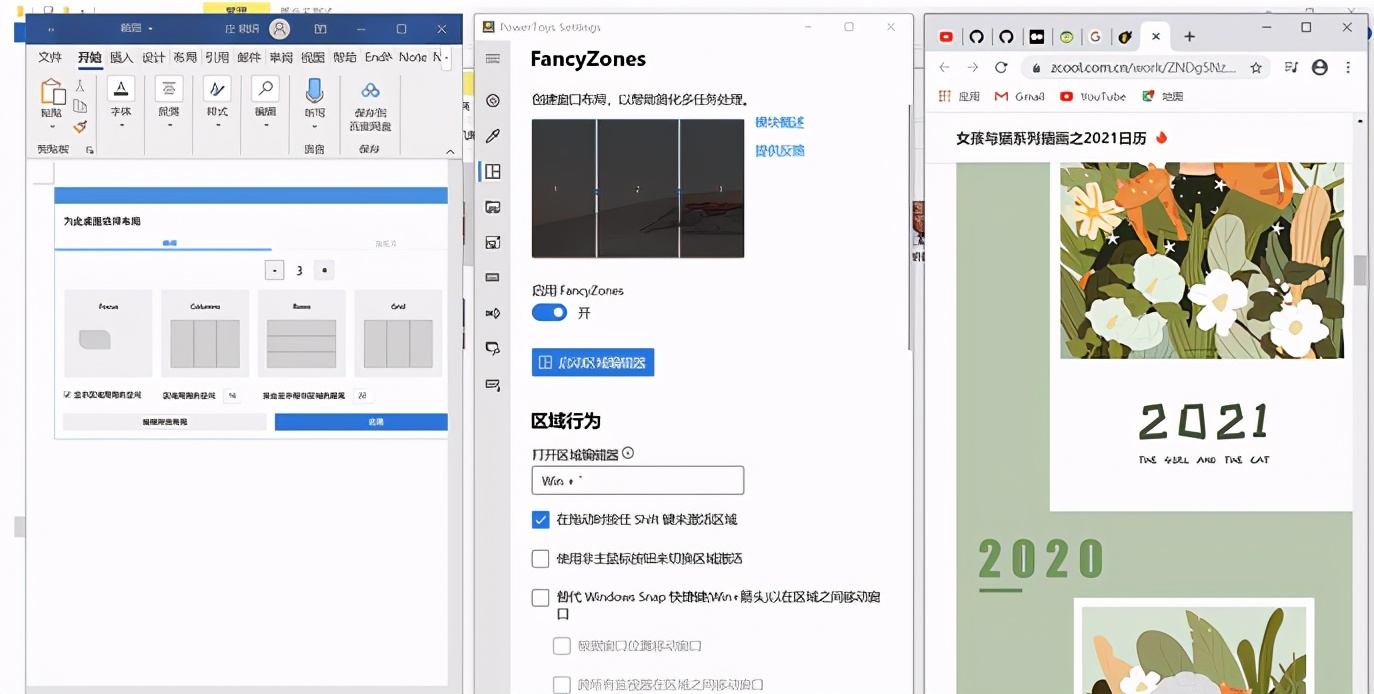Open PowerToys Run in the sidebar
Viewport: 1374px width, 694px height.
(492, 348)
